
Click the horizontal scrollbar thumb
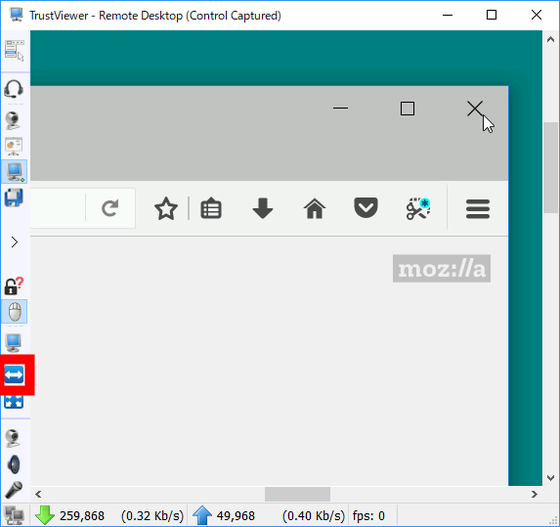click(x=297, y=494)
